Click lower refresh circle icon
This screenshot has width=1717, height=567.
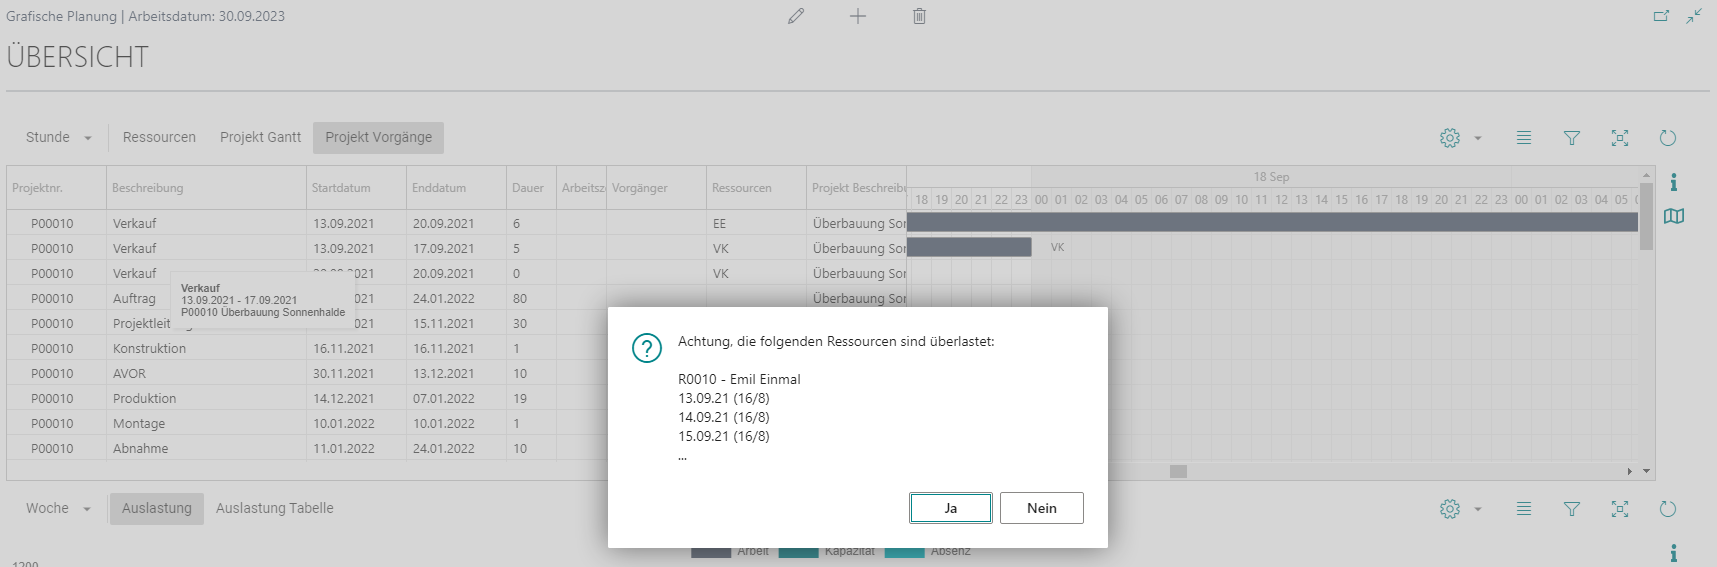tap(1668, 509)
